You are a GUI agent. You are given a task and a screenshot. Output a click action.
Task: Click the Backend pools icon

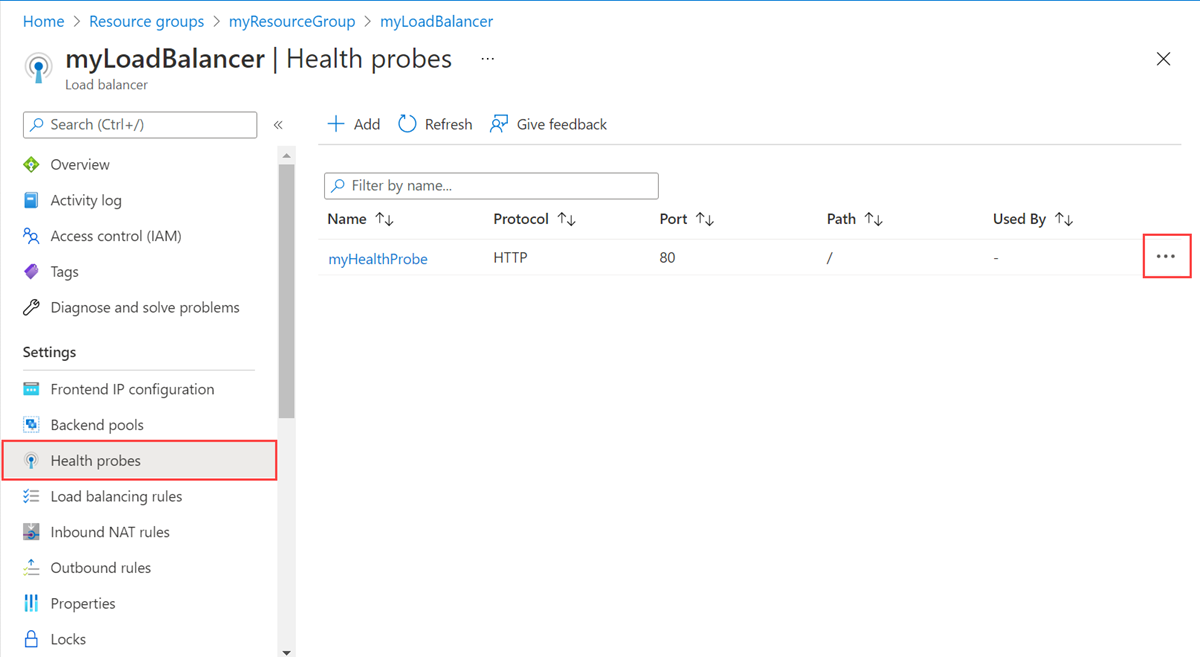[x=31, y=425]
